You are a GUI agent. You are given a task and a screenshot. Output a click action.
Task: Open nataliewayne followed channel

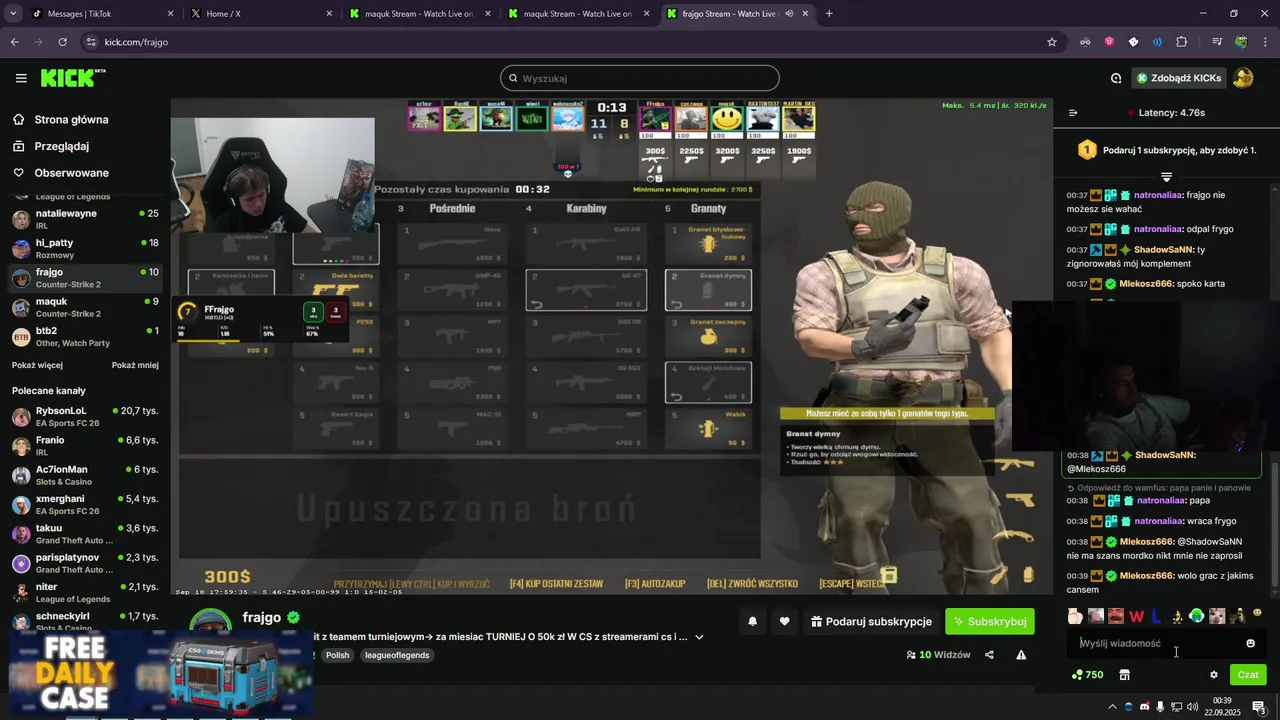[x=85, y=219]
